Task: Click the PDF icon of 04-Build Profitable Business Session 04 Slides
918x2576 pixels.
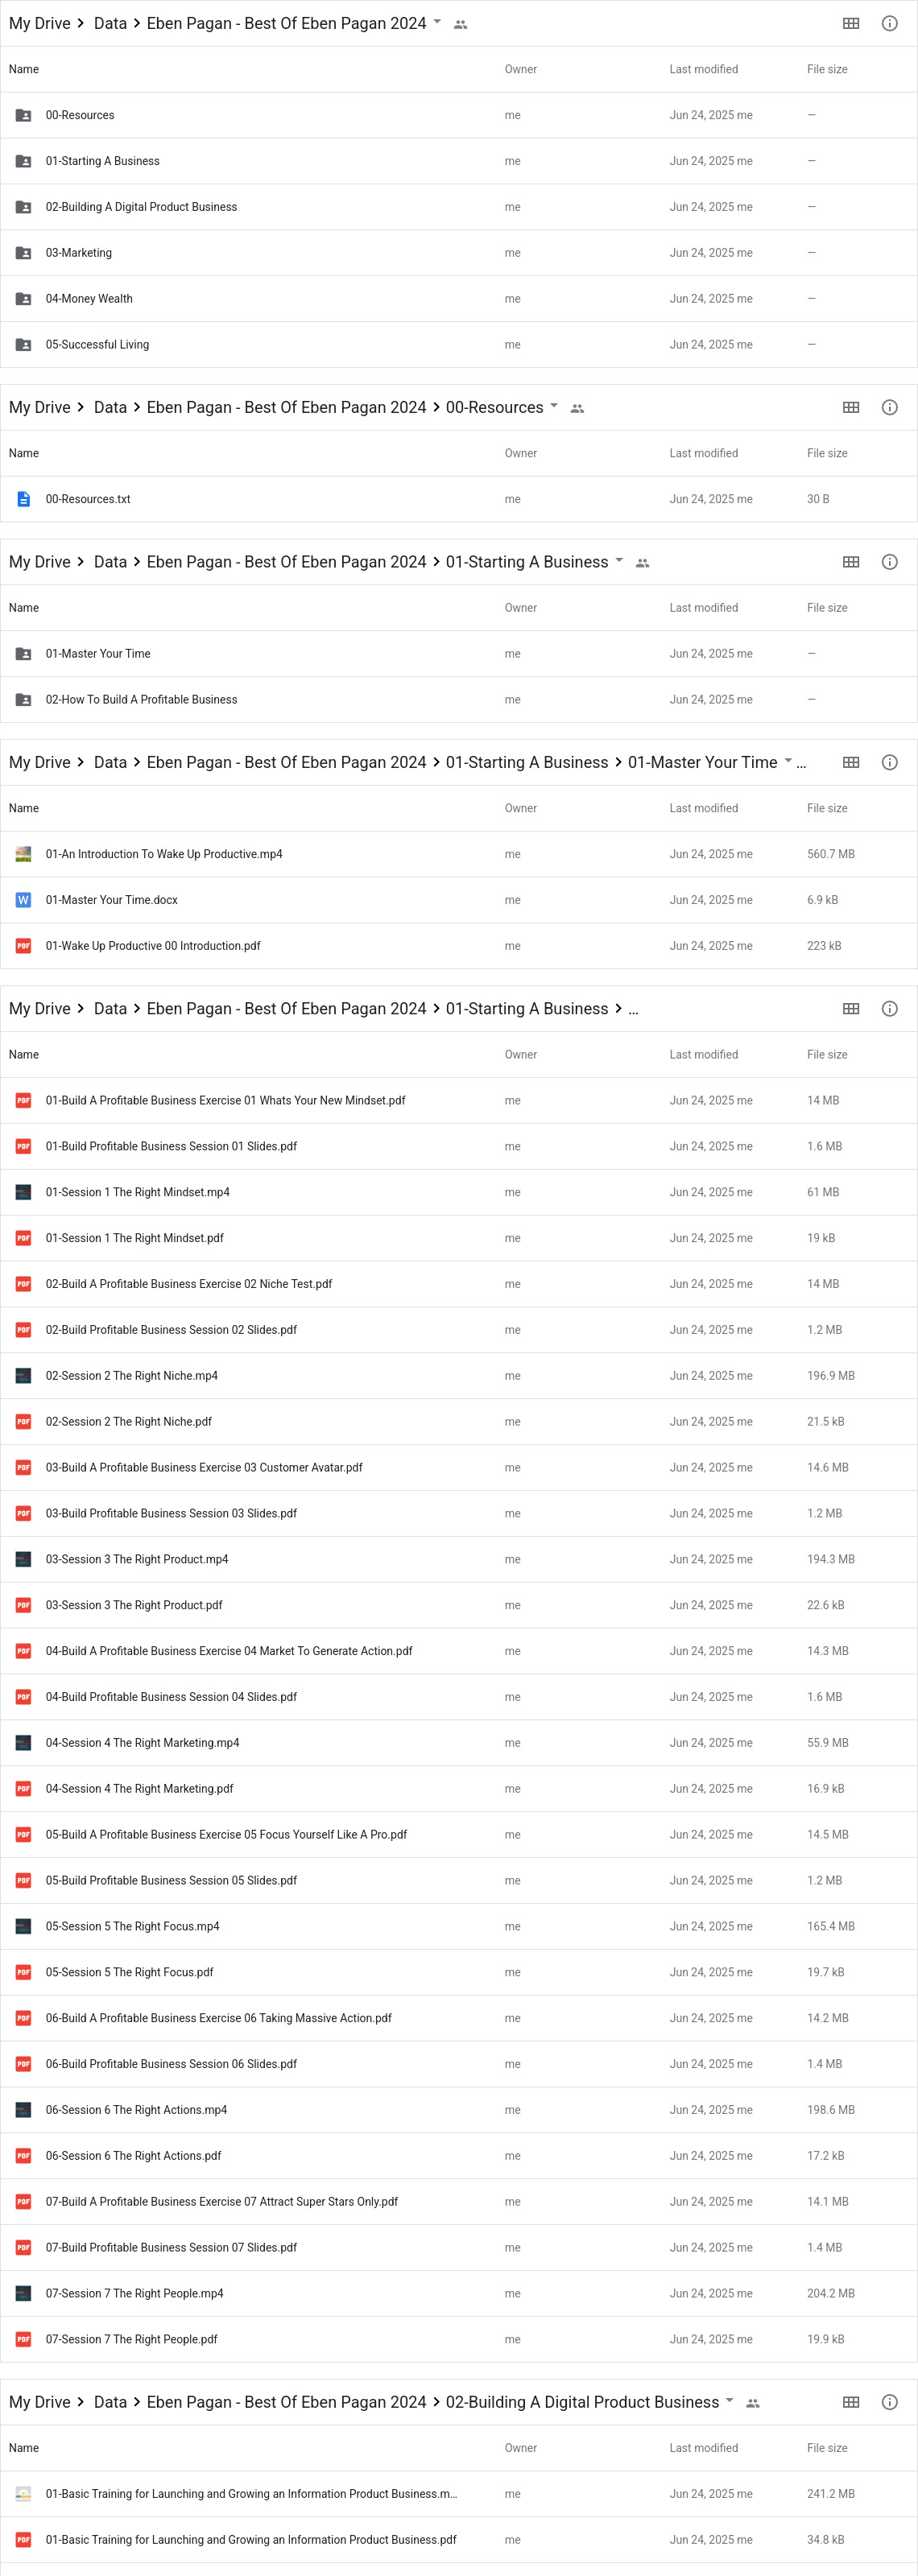Action: (23, 1697)
